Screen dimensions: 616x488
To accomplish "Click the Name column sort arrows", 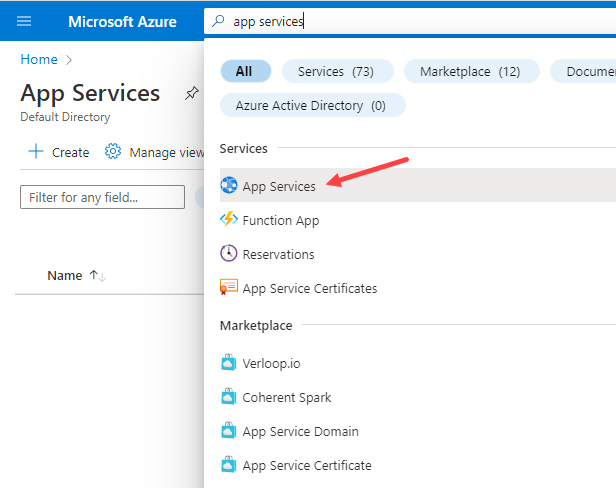I will (98, 276).
